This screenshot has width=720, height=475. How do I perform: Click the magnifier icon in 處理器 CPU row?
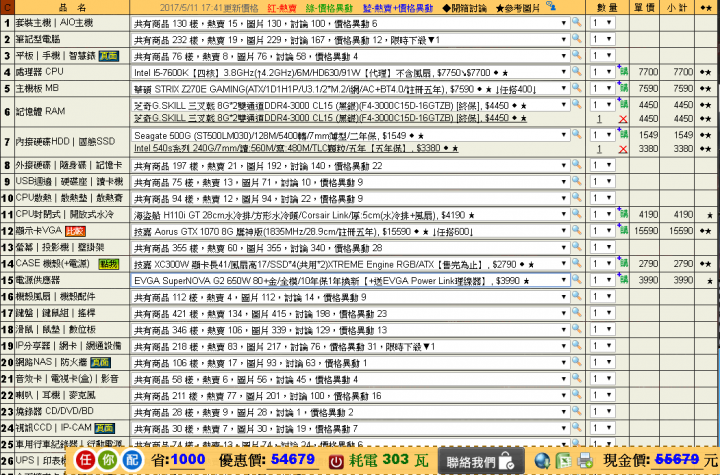click(577, 71)
